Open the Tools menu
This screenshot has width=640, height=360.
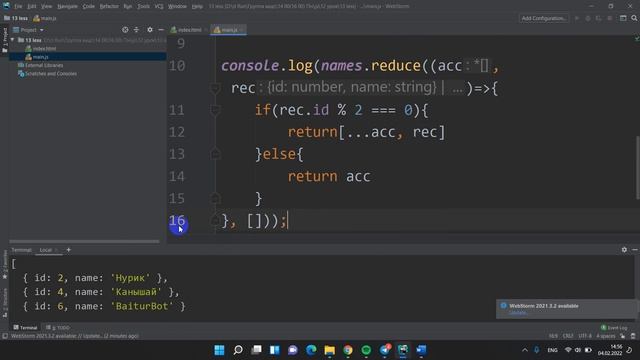(143, 7)
